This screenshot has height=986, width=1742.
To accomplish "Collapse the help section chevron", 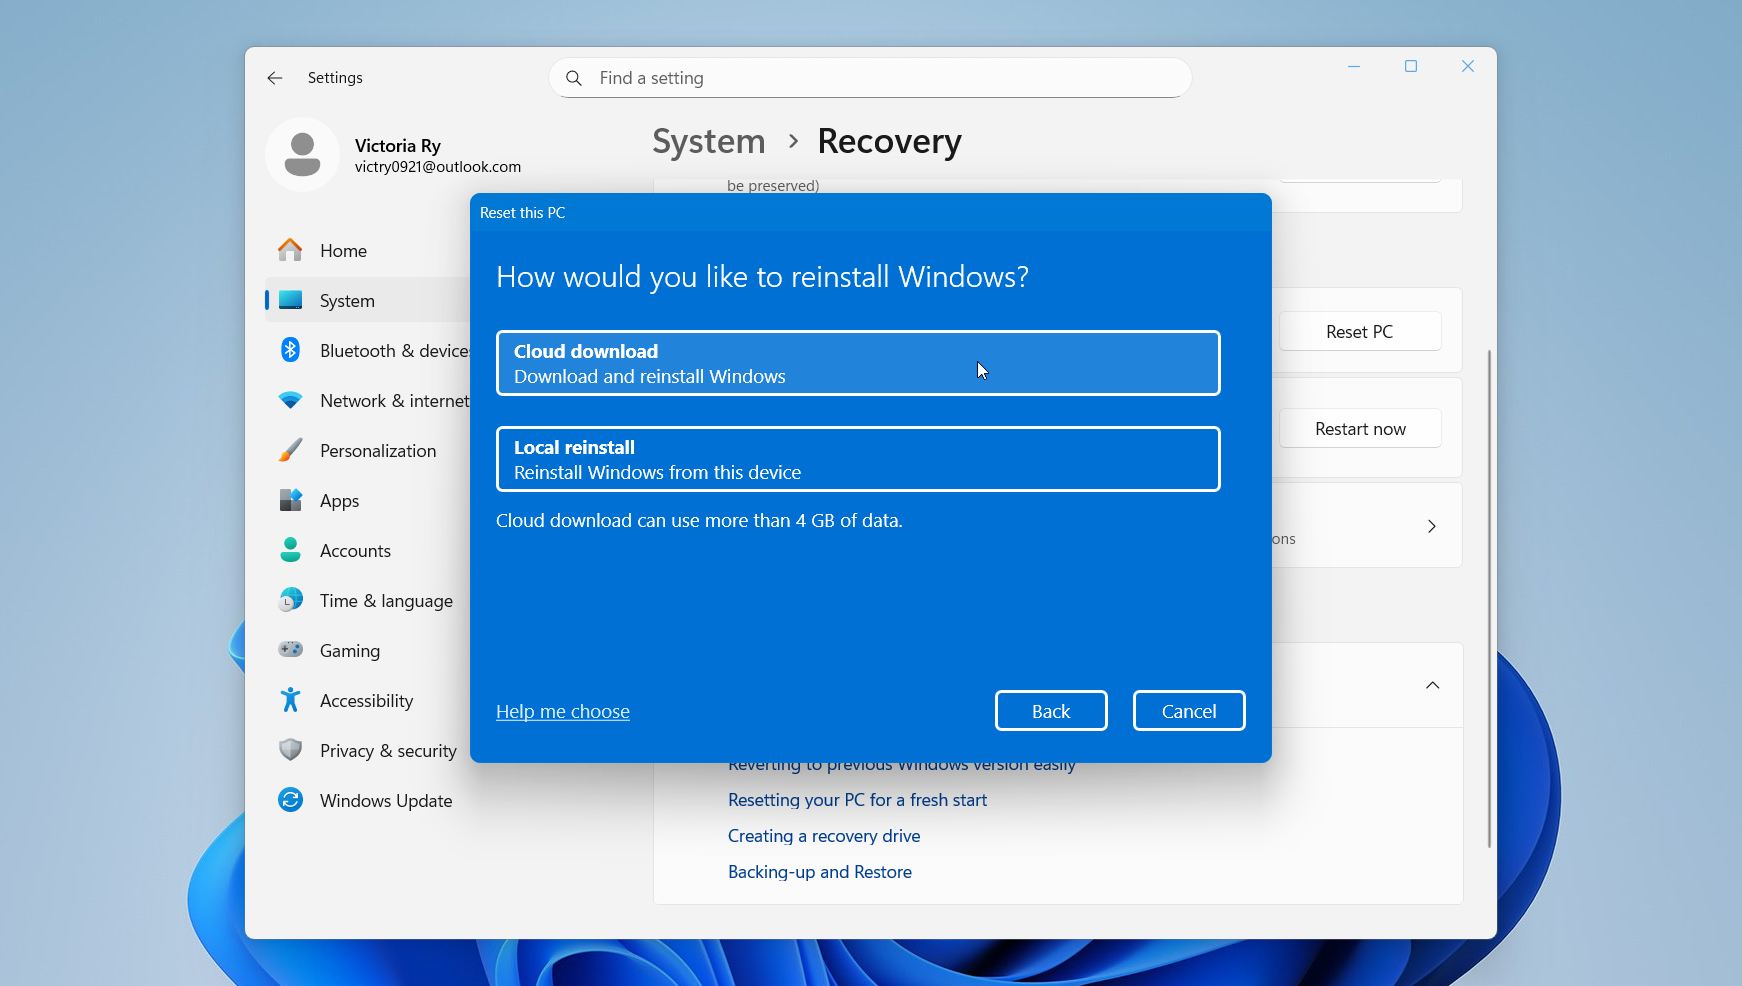I will coord(1432,685).
